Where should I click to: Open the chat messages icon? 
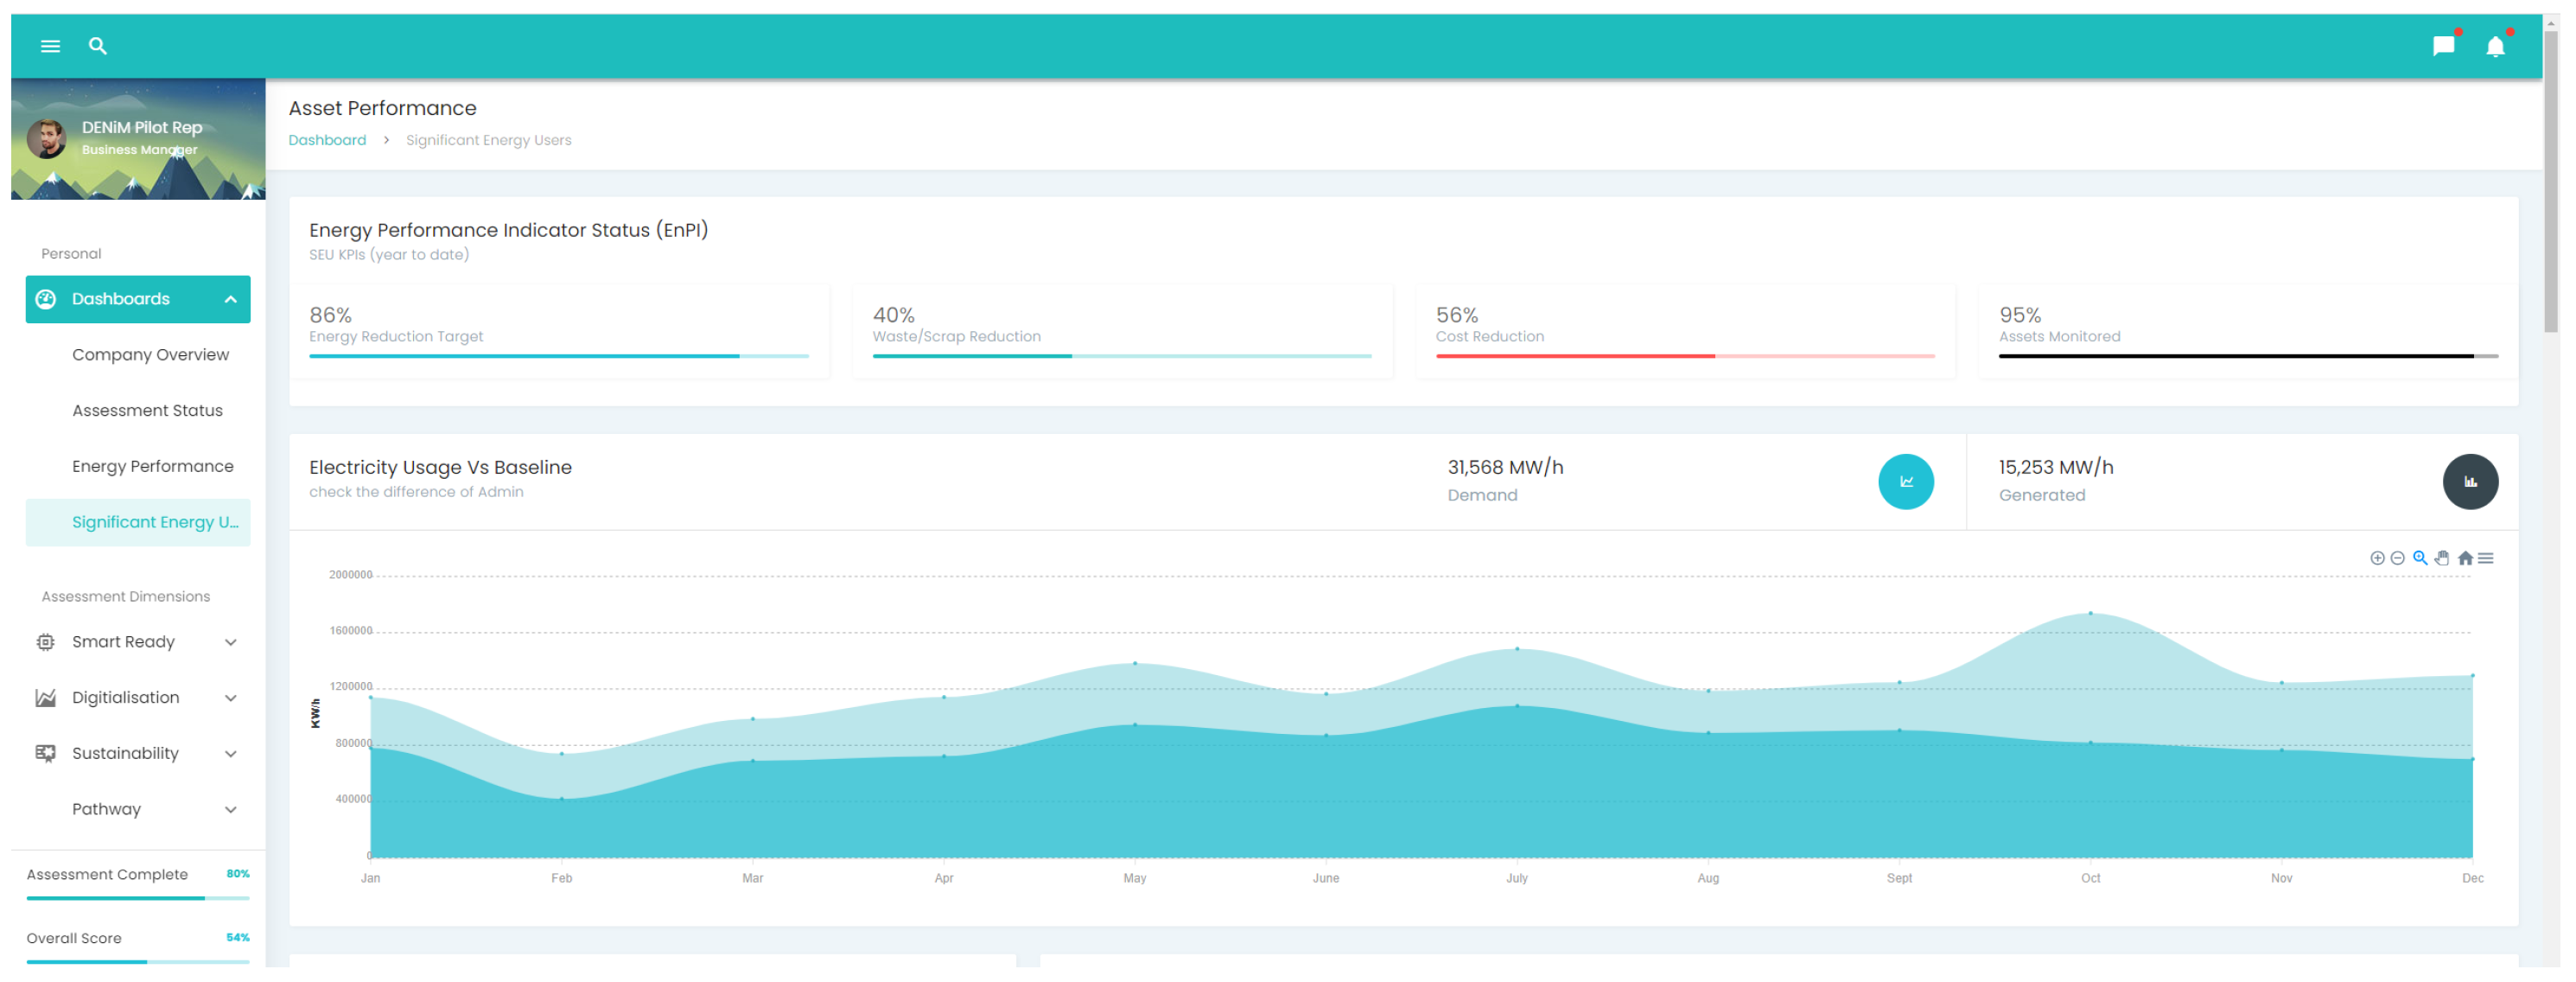coord(2442,46)
